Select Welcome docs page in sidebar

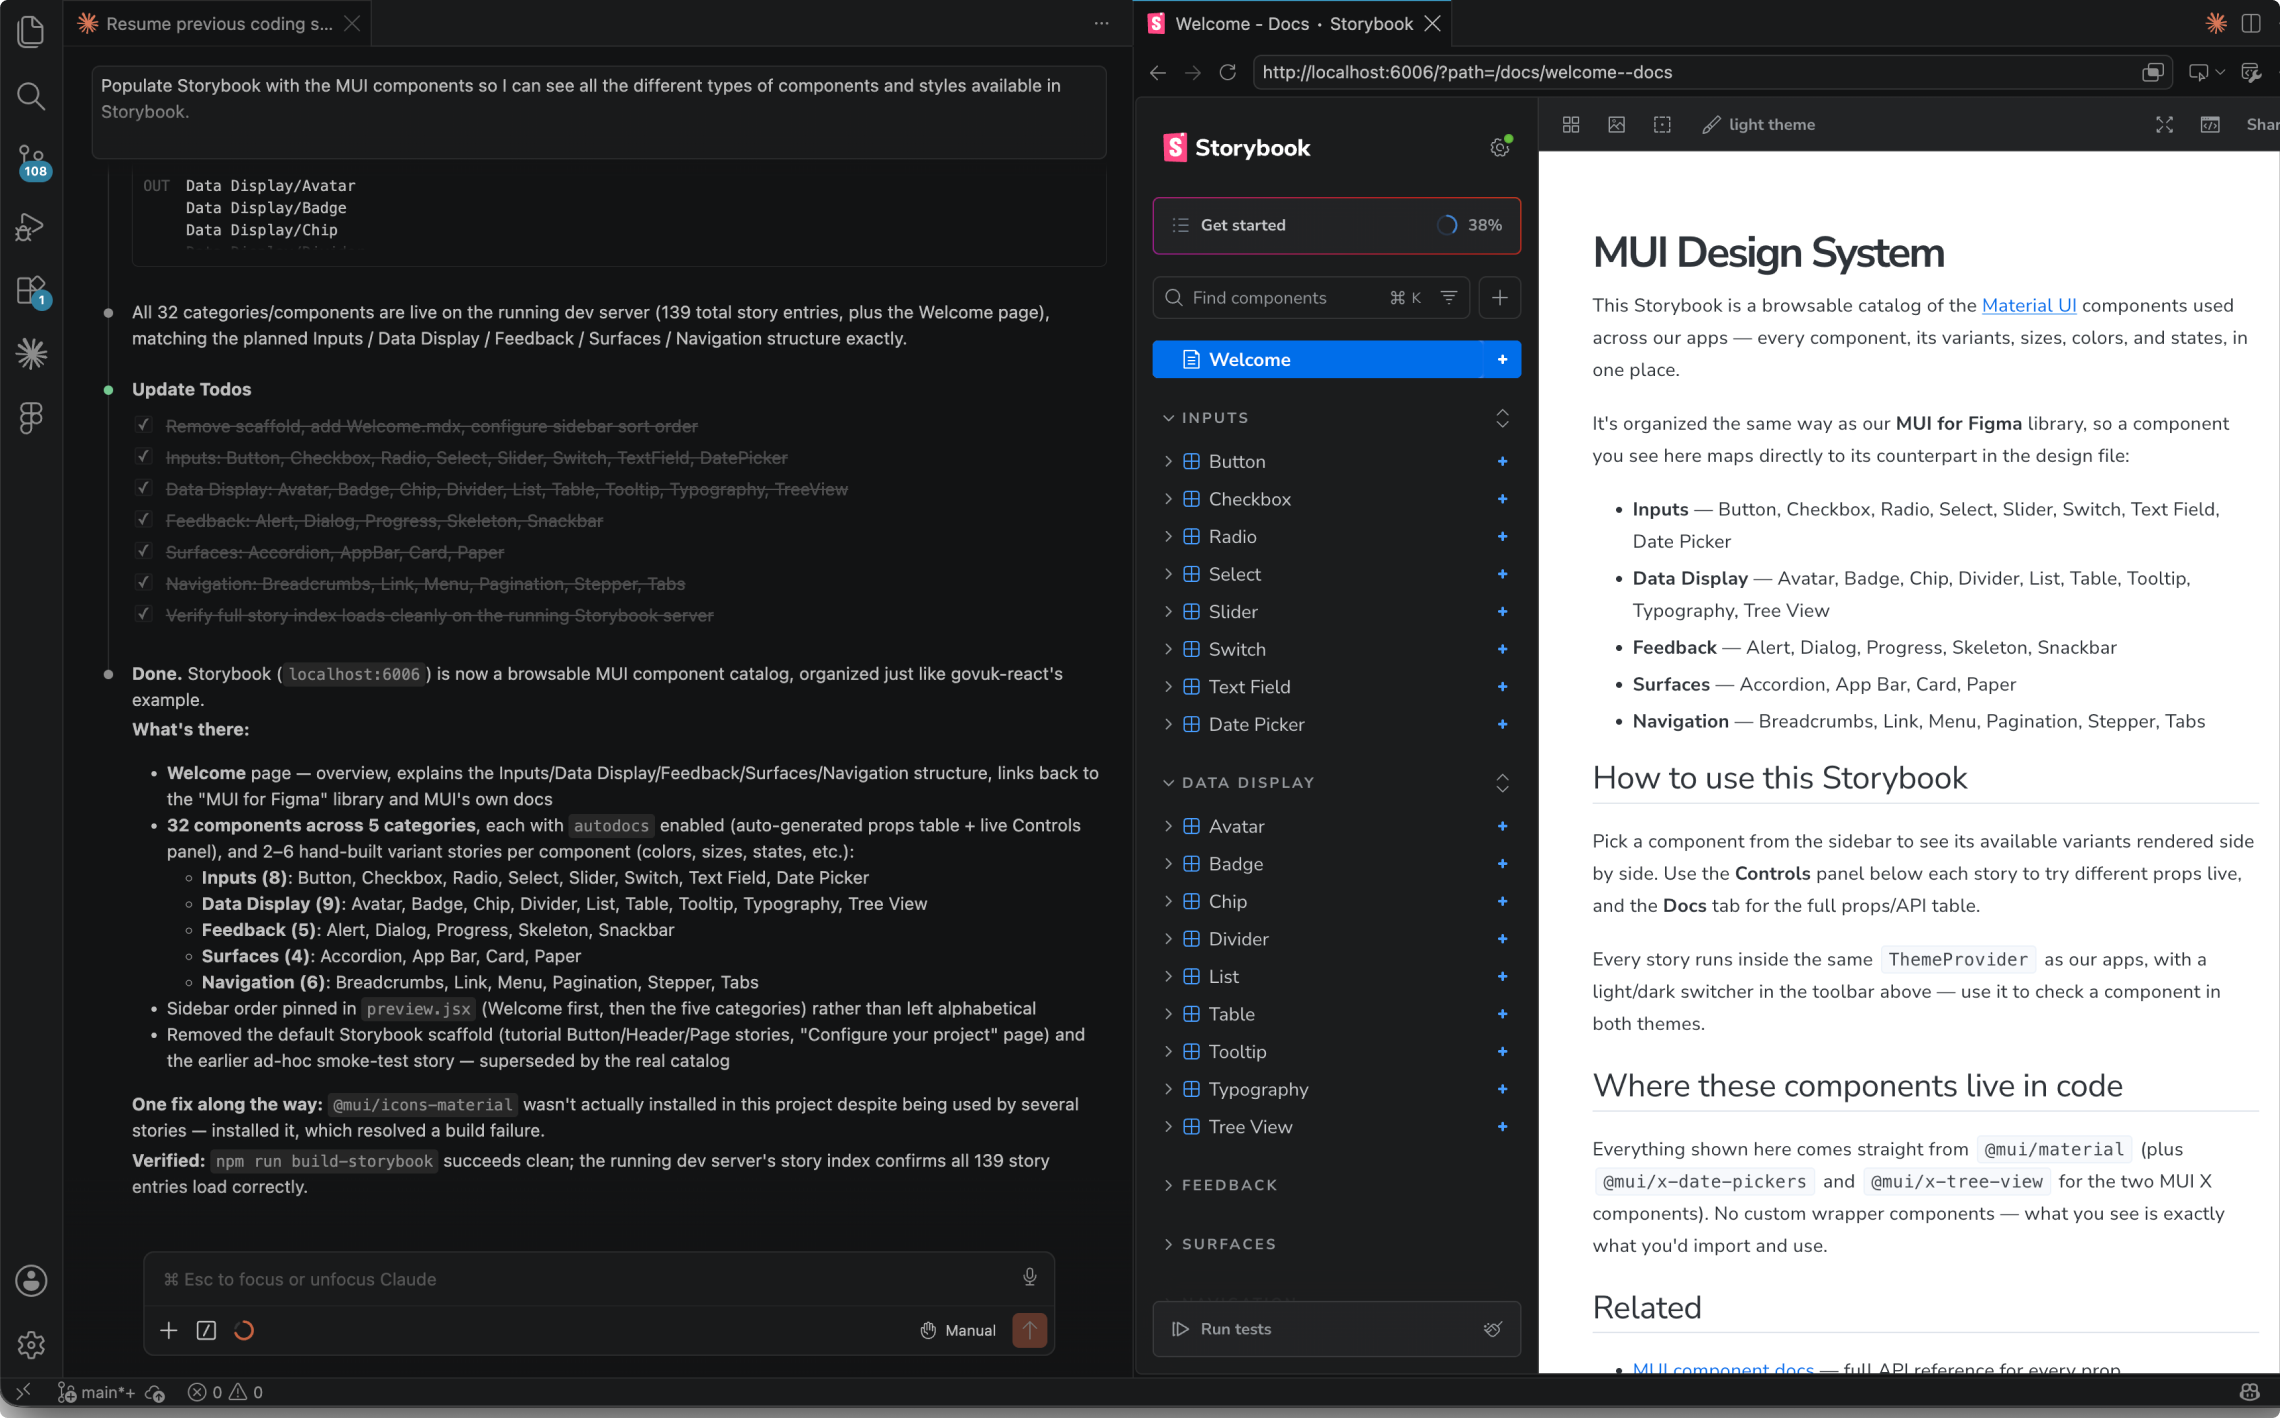1336,359
